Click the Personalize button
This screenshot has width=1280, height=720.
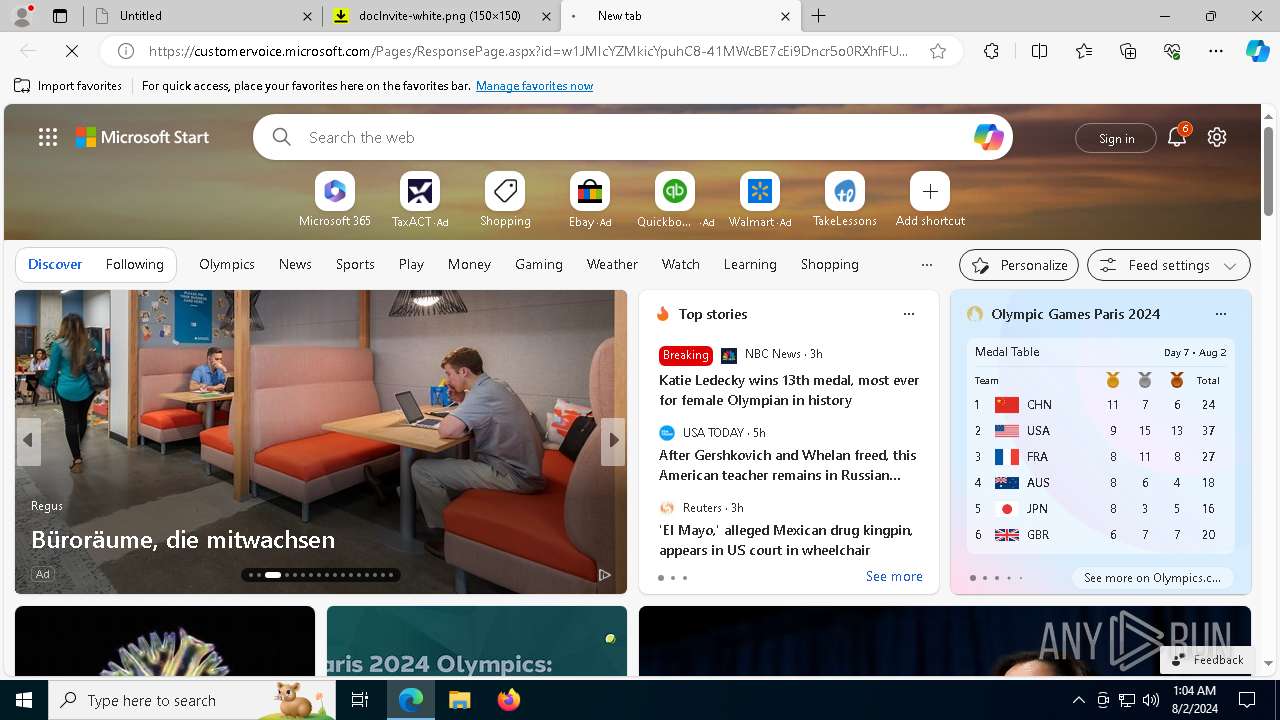(x=1019, y=265)
